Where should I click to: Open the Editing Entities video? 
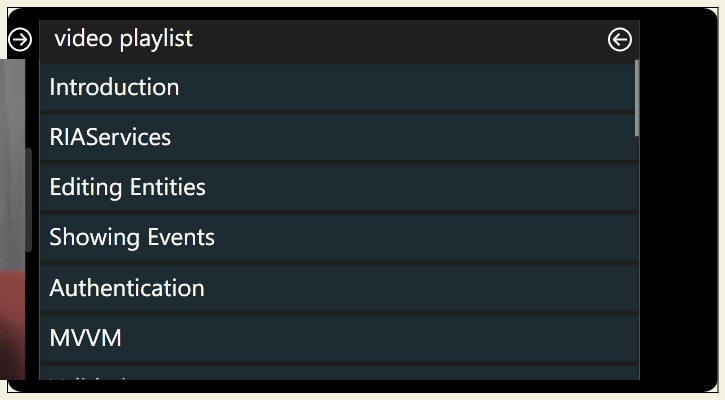tap(338, 187)
